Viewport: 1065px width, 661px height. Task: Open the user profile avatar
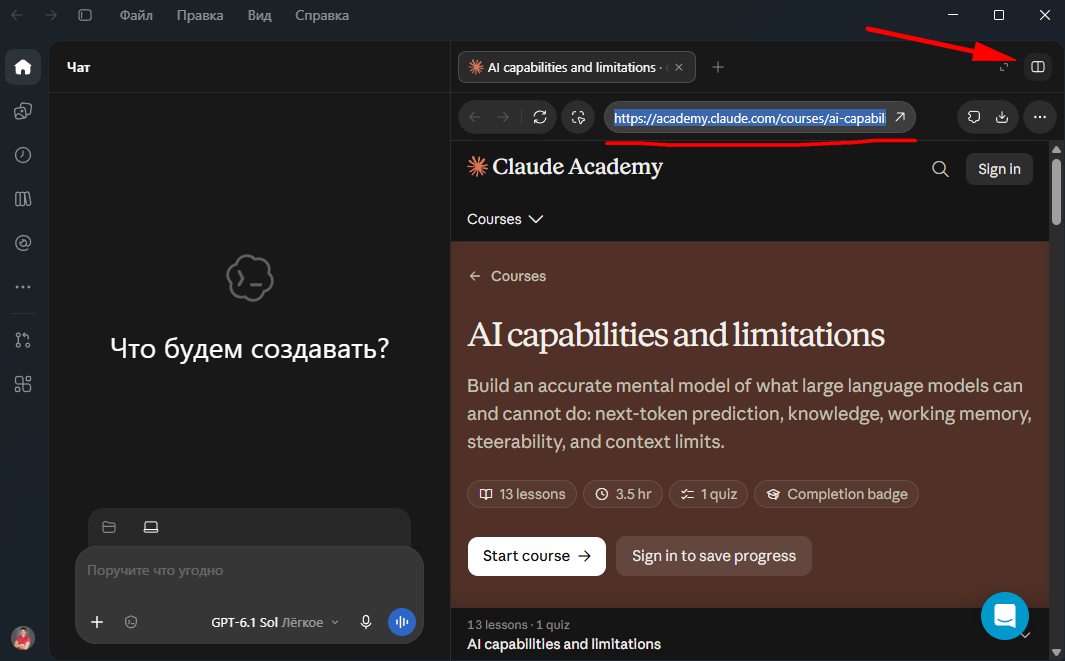coord(23,638)
